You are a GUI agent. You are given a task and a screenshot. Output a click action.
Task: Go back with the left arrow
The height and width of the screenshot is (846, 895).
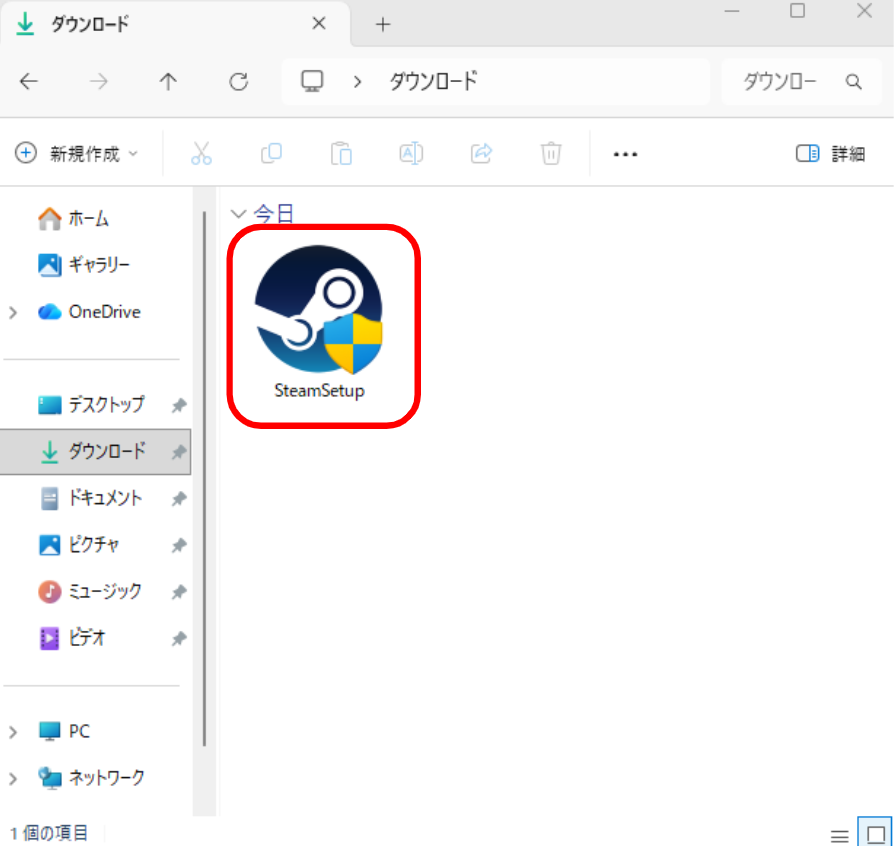point(29,82)
